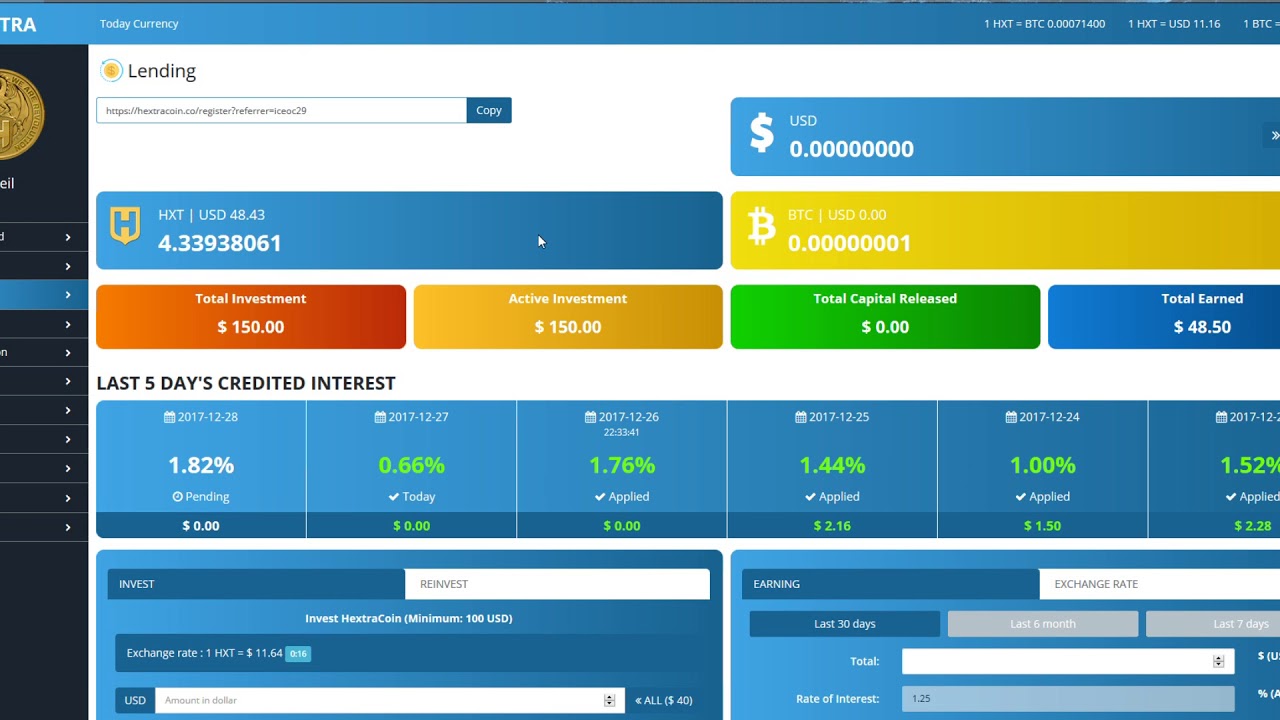
Task: Click the 1.82% pending interest value
Action: pyautogui.click(x=201, y=465)
